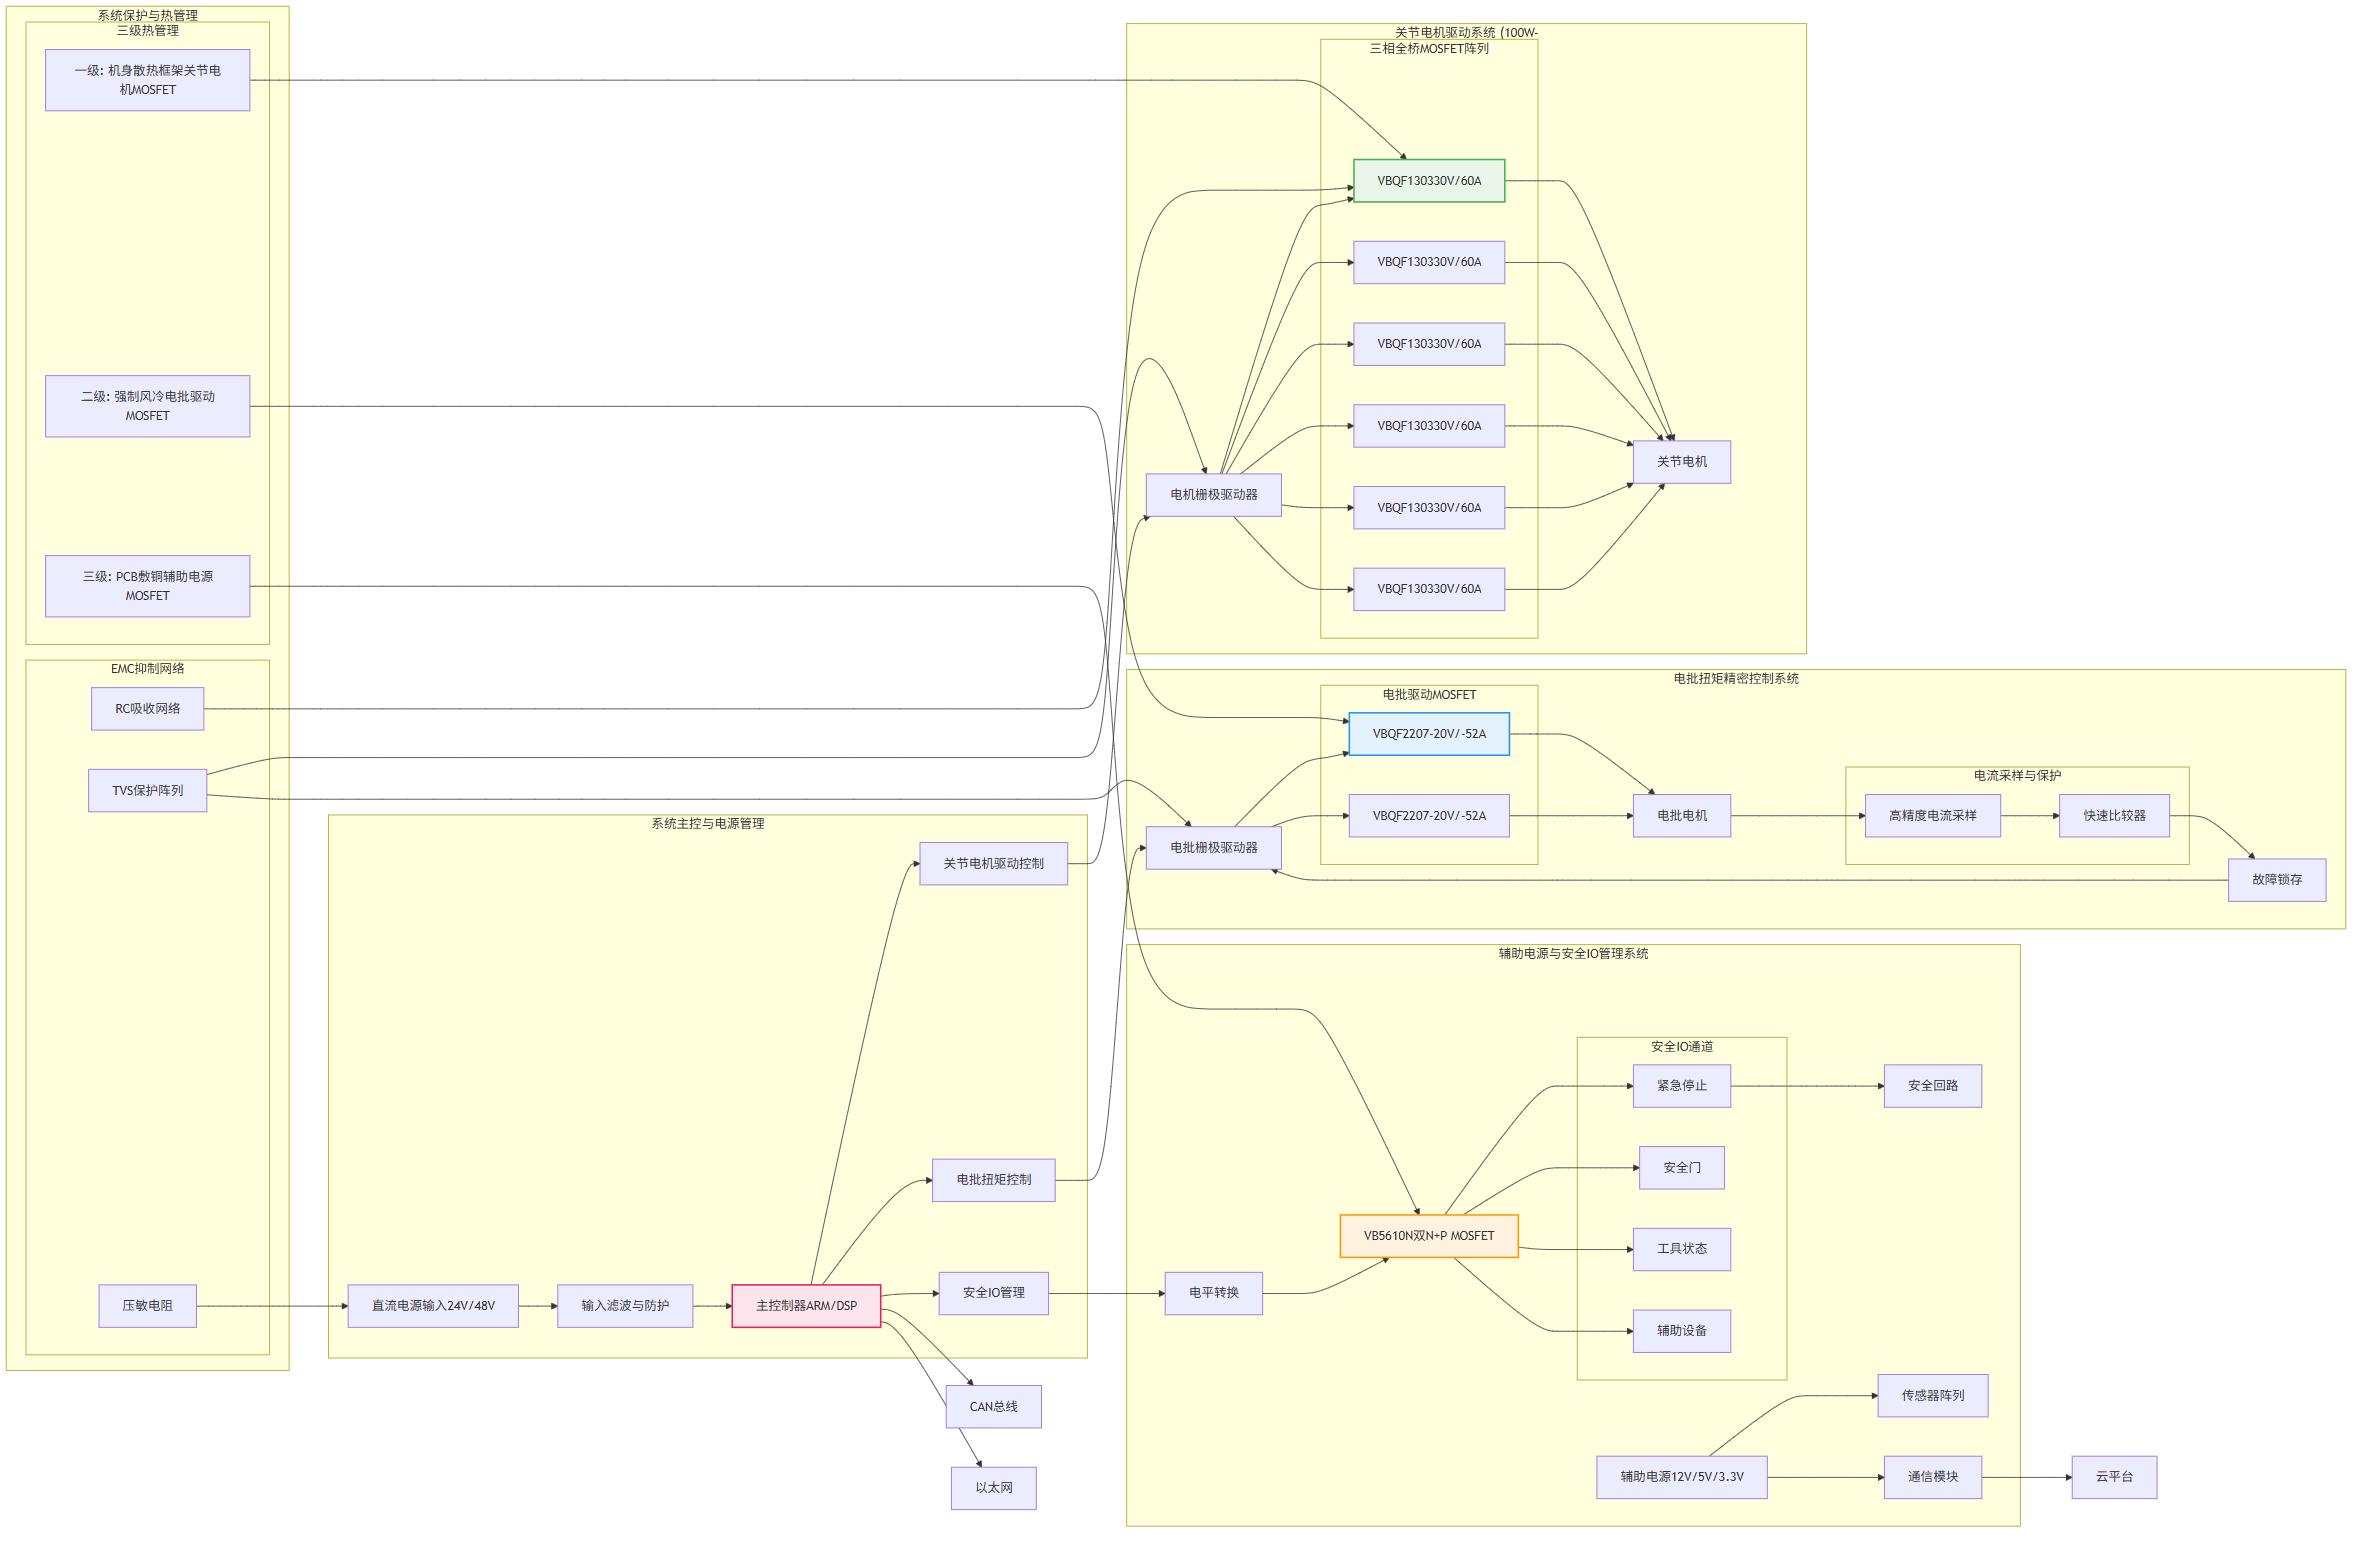Select the 故障锁存 node
This screenshot has height=1544, width=2368.
(x=2275, y=880)
